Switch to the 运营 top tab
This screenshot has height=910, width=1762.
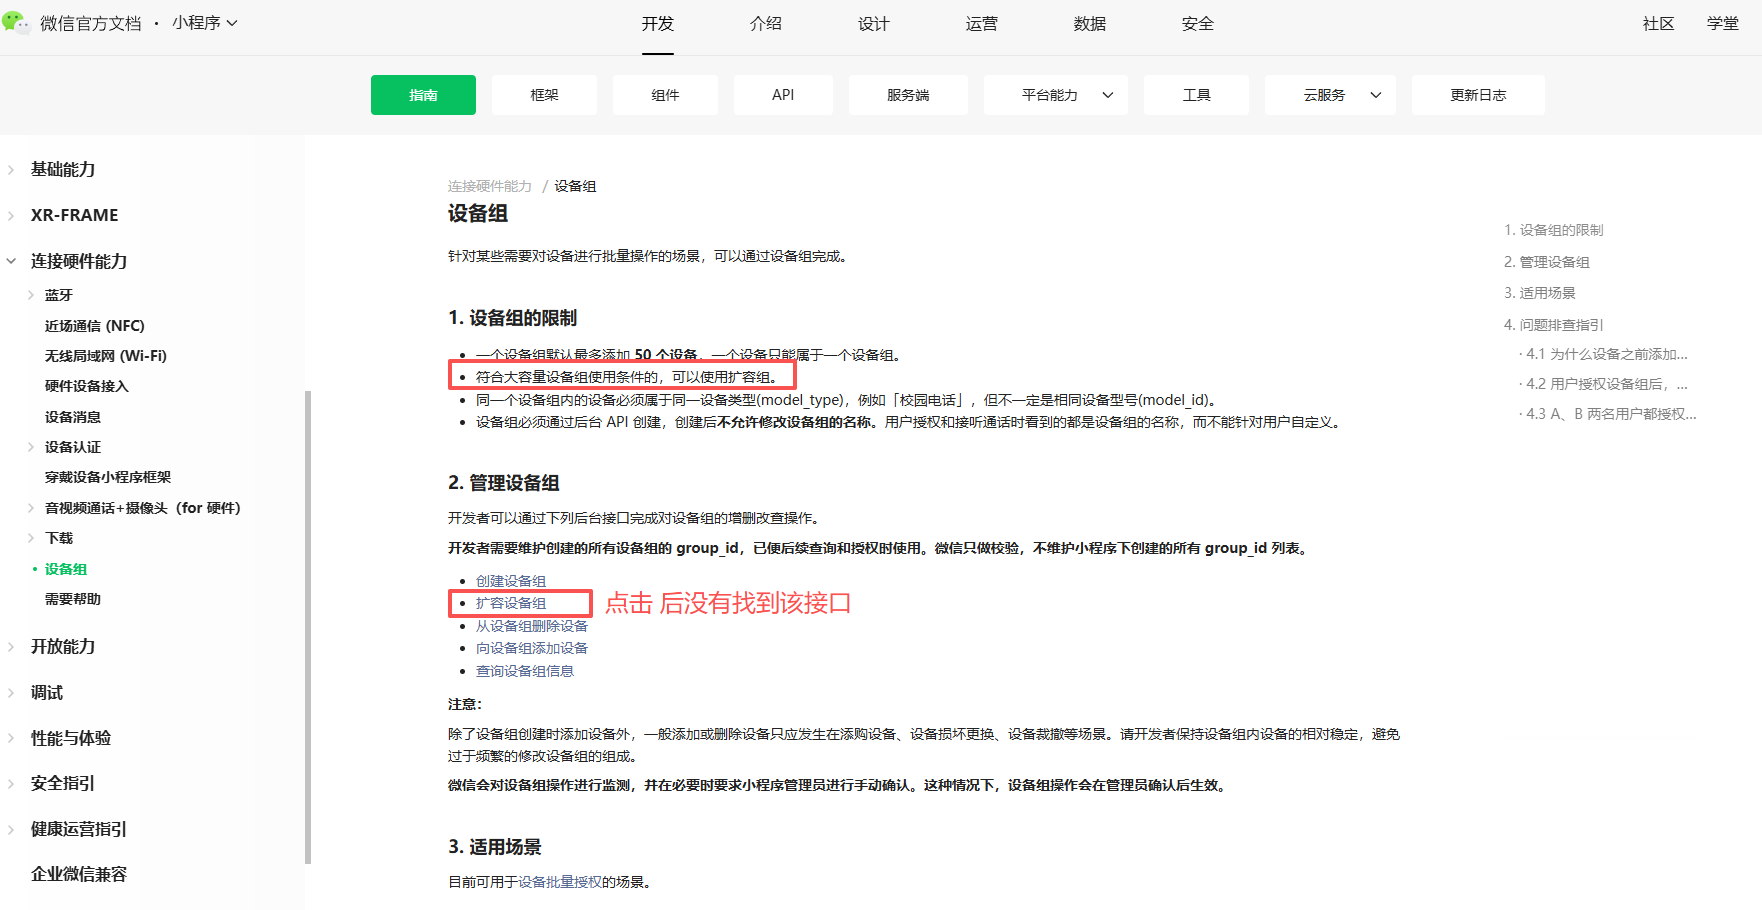[982, 24]
